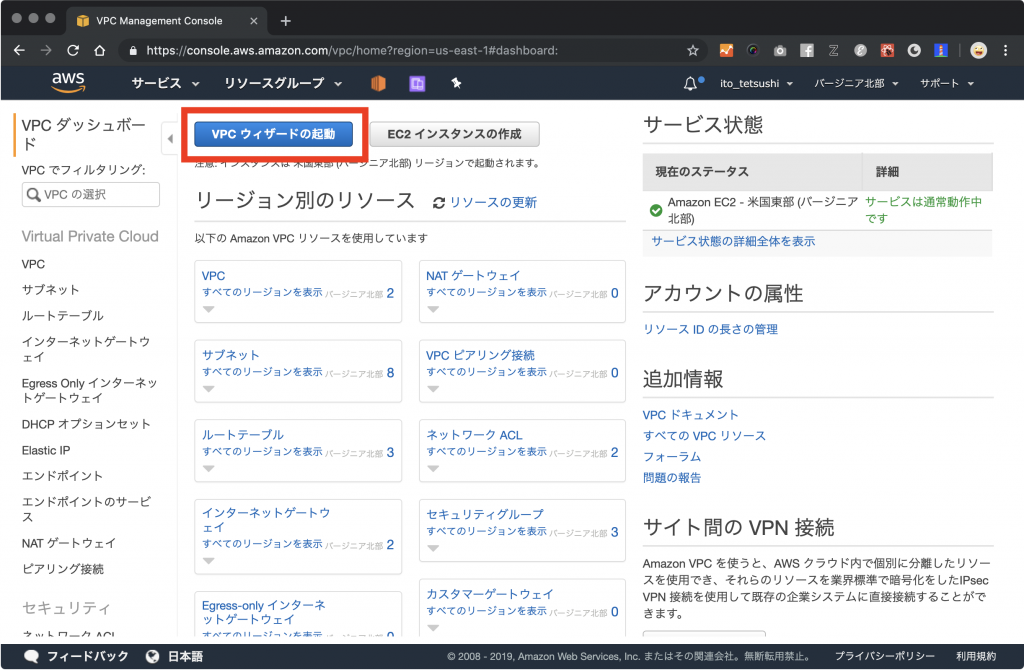Image resolution: width=1024 pixels, height=670 pixels.
Task: Go to the browser home page icon
Action: coord(99,50)
